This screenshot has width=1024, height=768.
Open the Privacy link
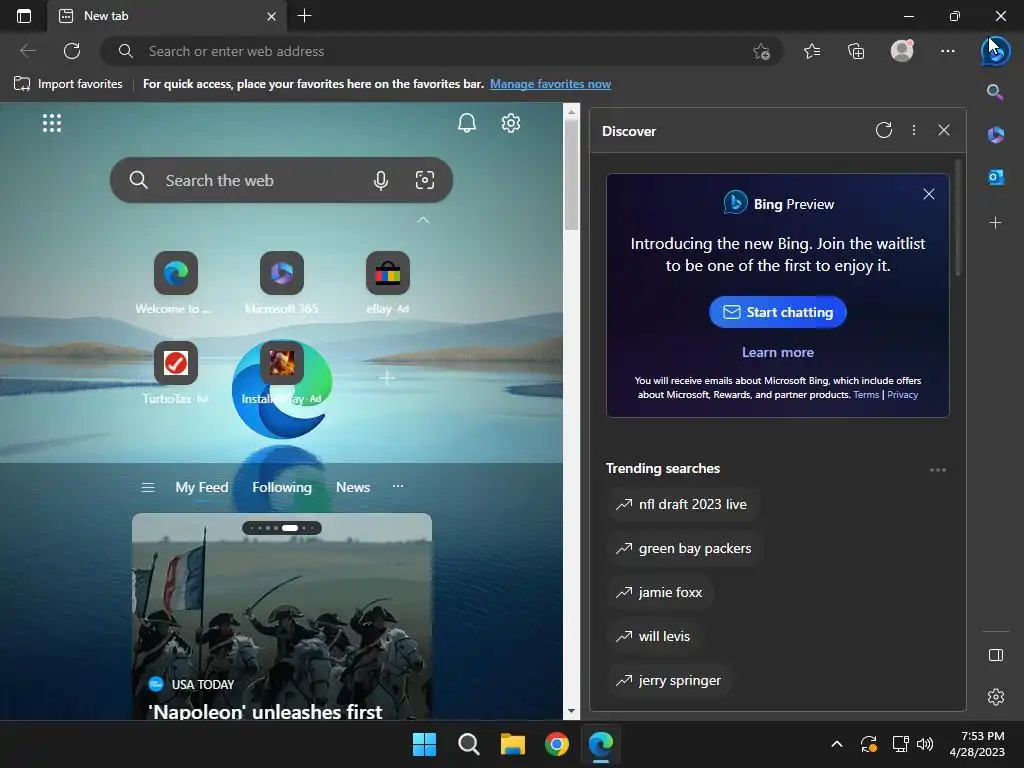[x=903, y=394]
